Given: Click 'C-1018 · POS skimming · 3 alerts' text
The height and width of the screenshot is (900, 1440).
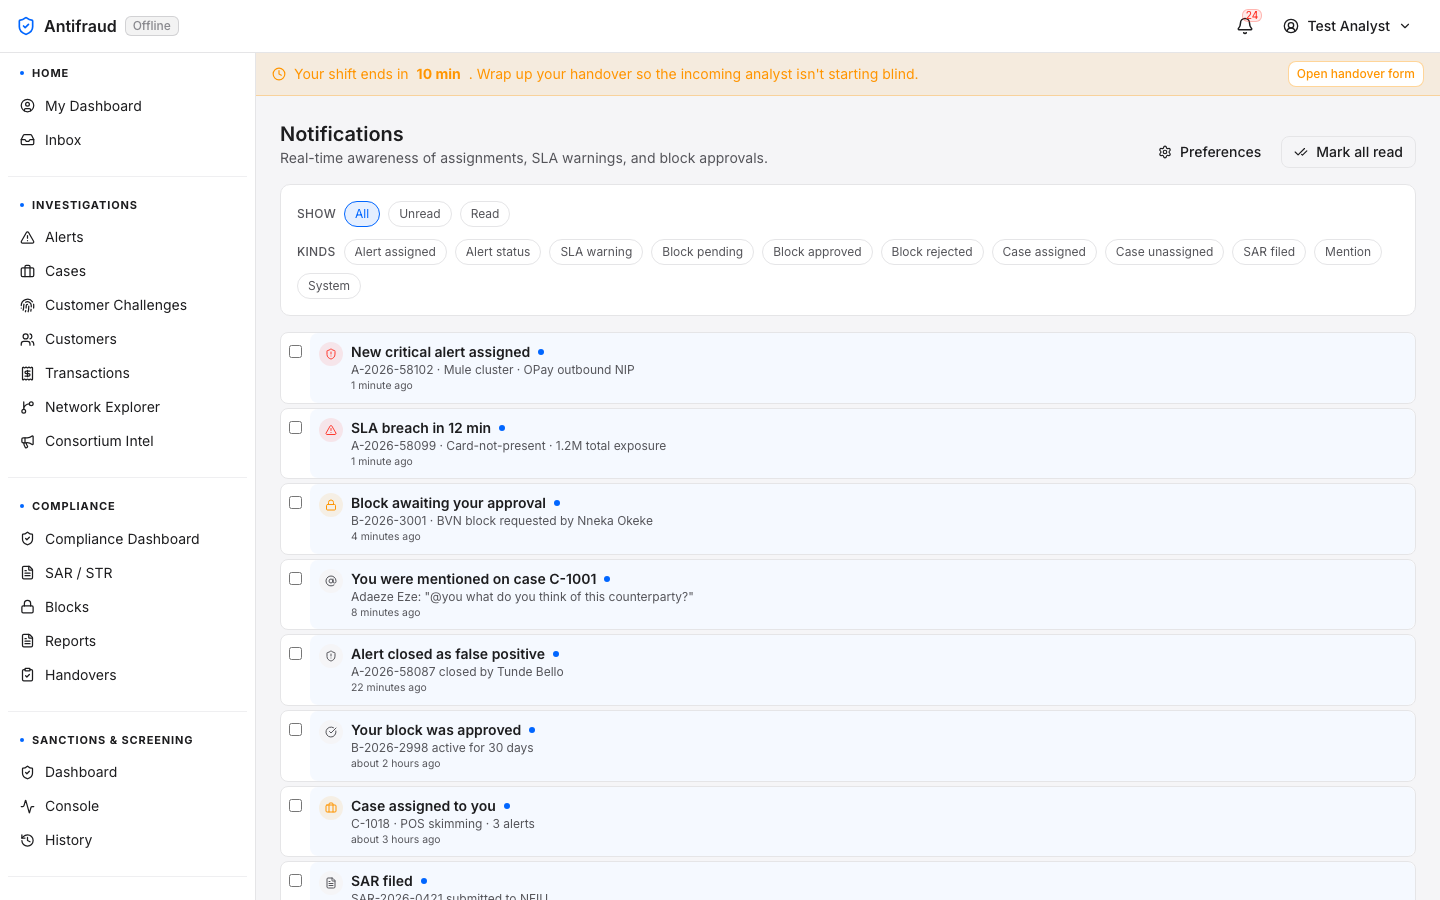Looking at the screenshot, I should pyautogui.click(x=443, y=824).
